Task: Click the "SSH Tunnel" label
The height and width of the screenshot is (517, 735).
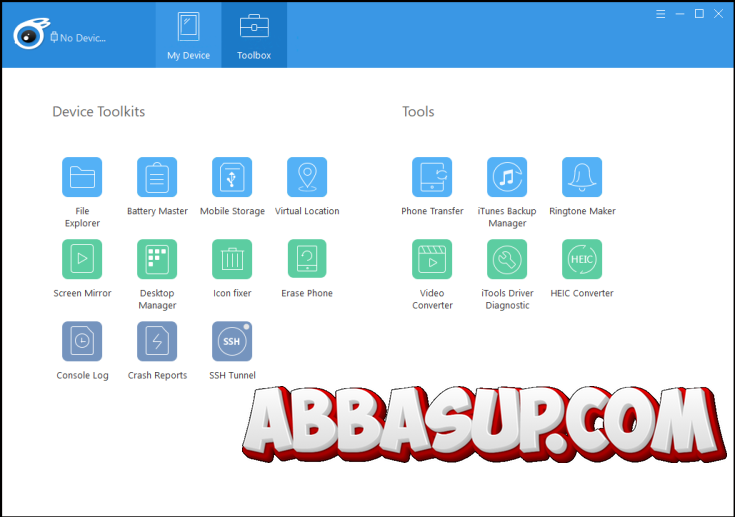Action: click(x=232, y=375)
